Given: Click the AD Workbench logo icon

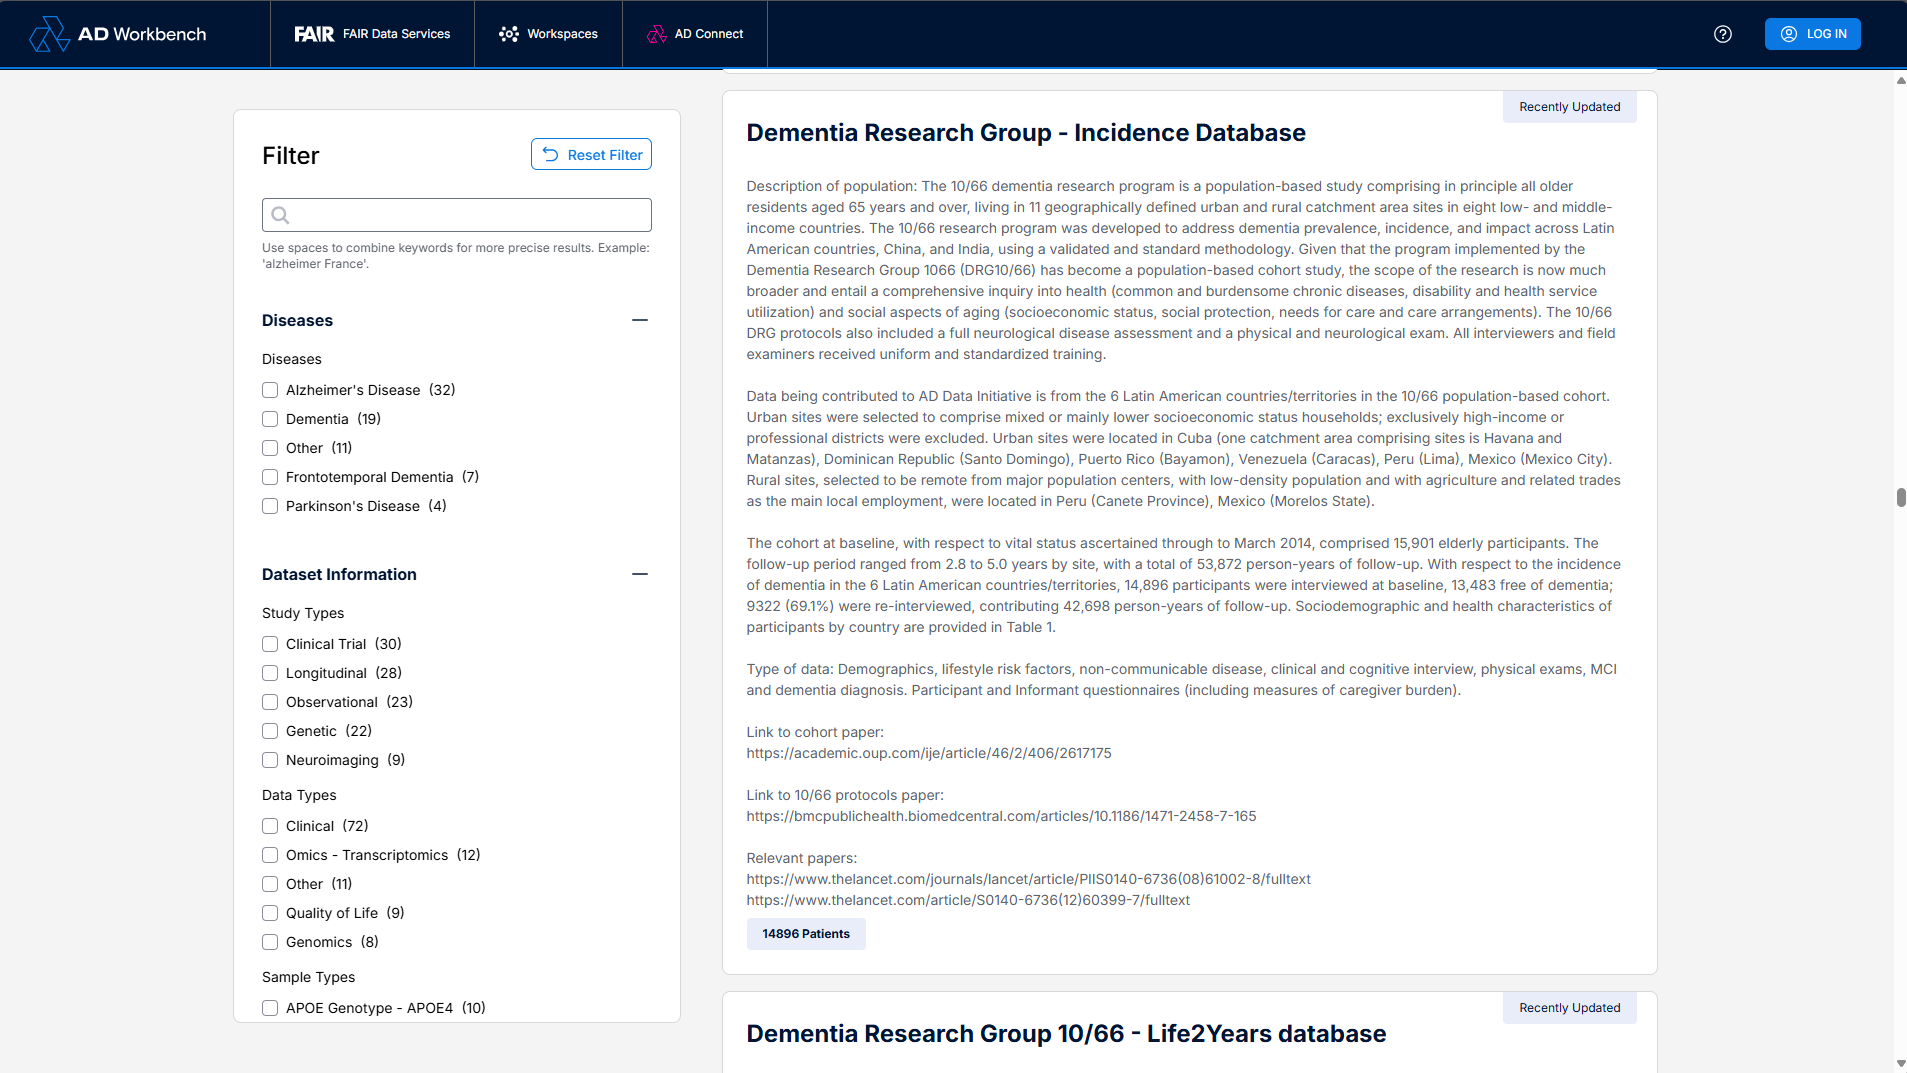Looking at the screenshot, I should [x=49, y=34].
